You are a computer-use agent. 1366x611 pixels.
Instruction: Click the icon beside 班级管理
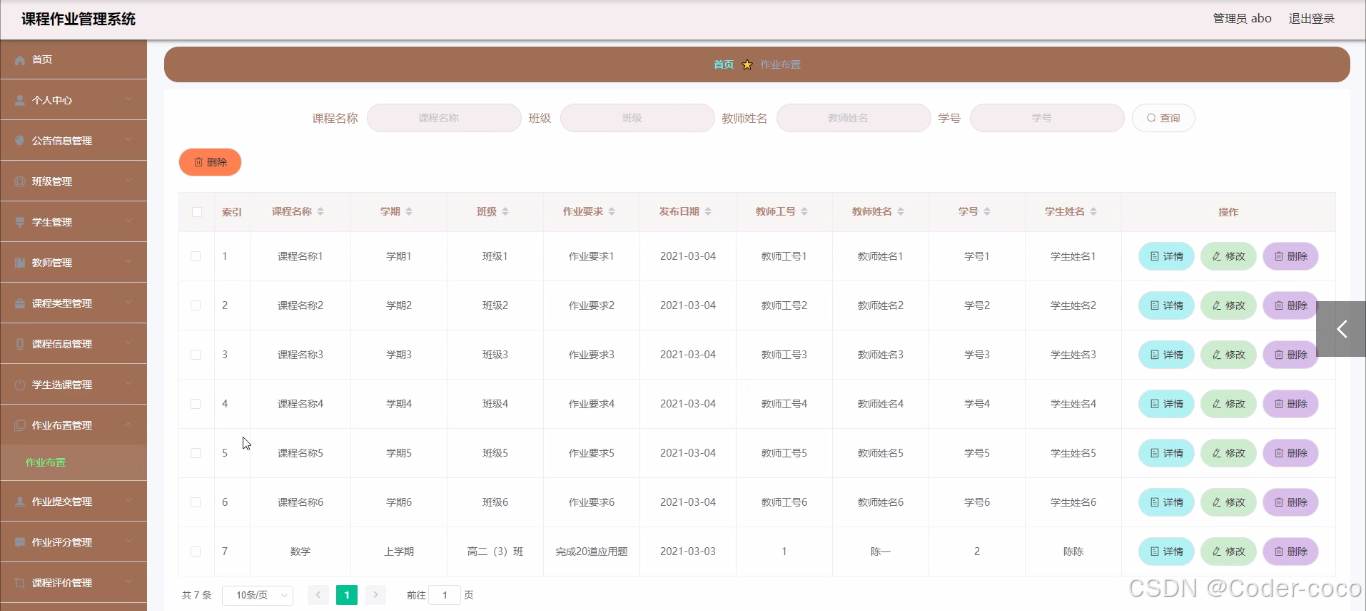(20, 182)
